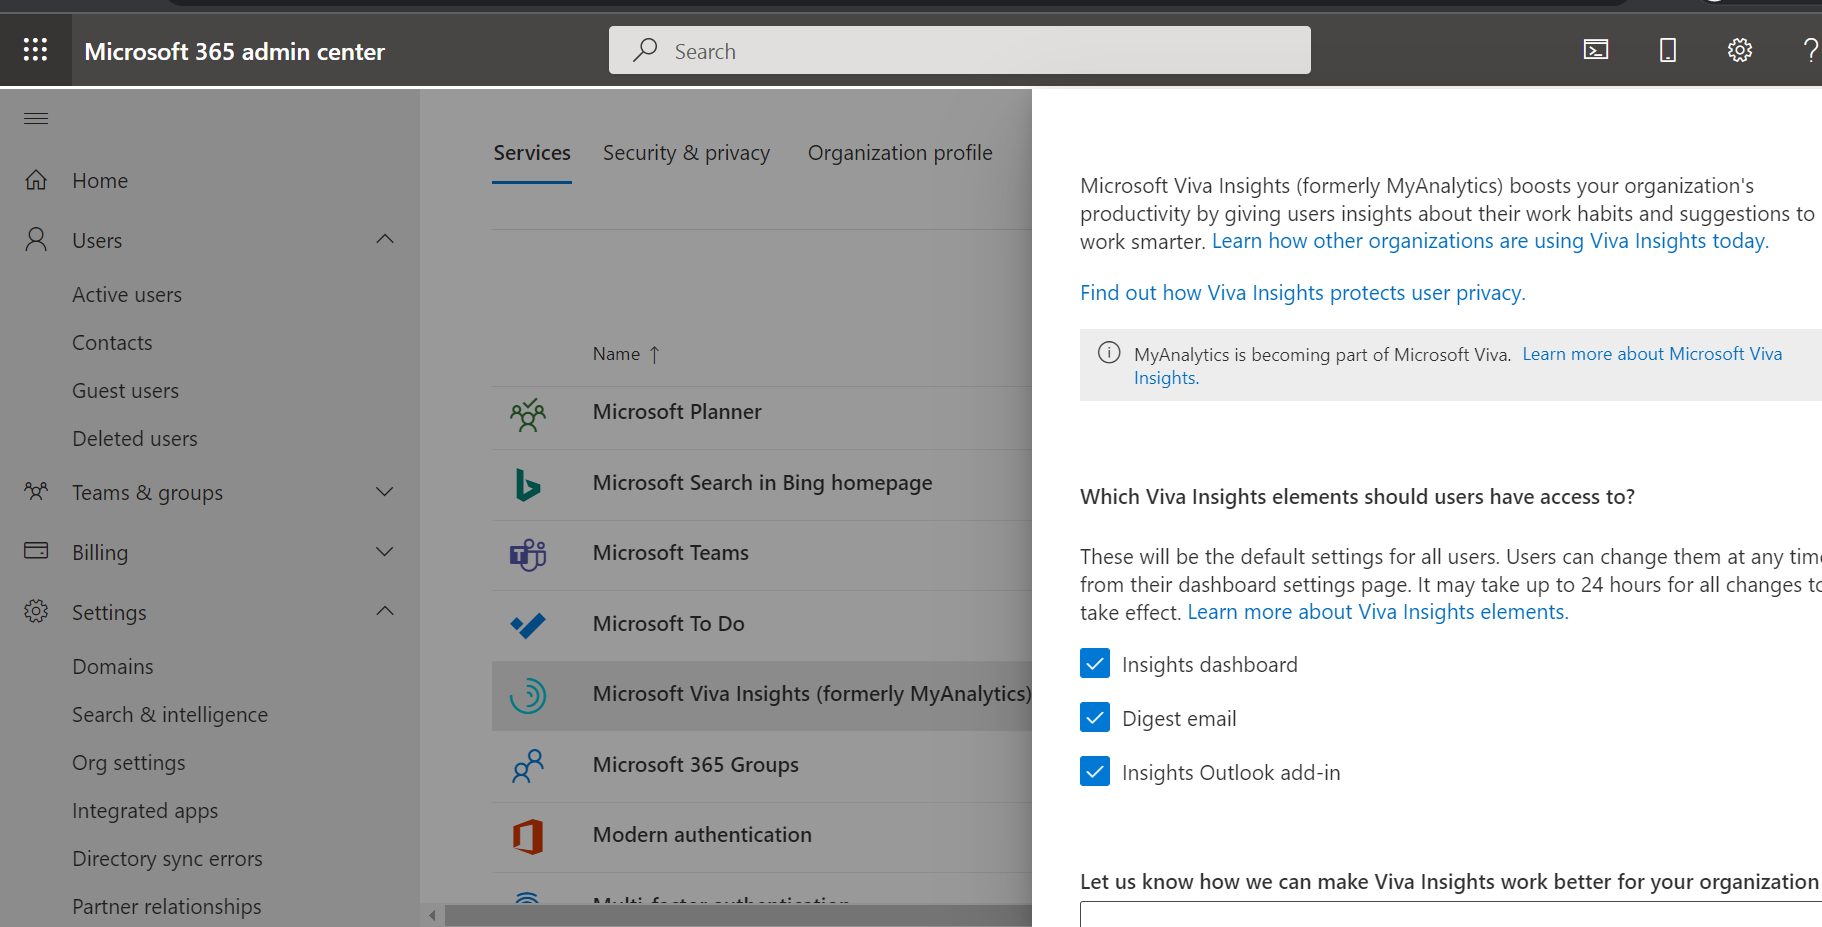This screenshot has width=1822, height=927.
Task: Click in the Search input field
Action: (x=960, y=50)
